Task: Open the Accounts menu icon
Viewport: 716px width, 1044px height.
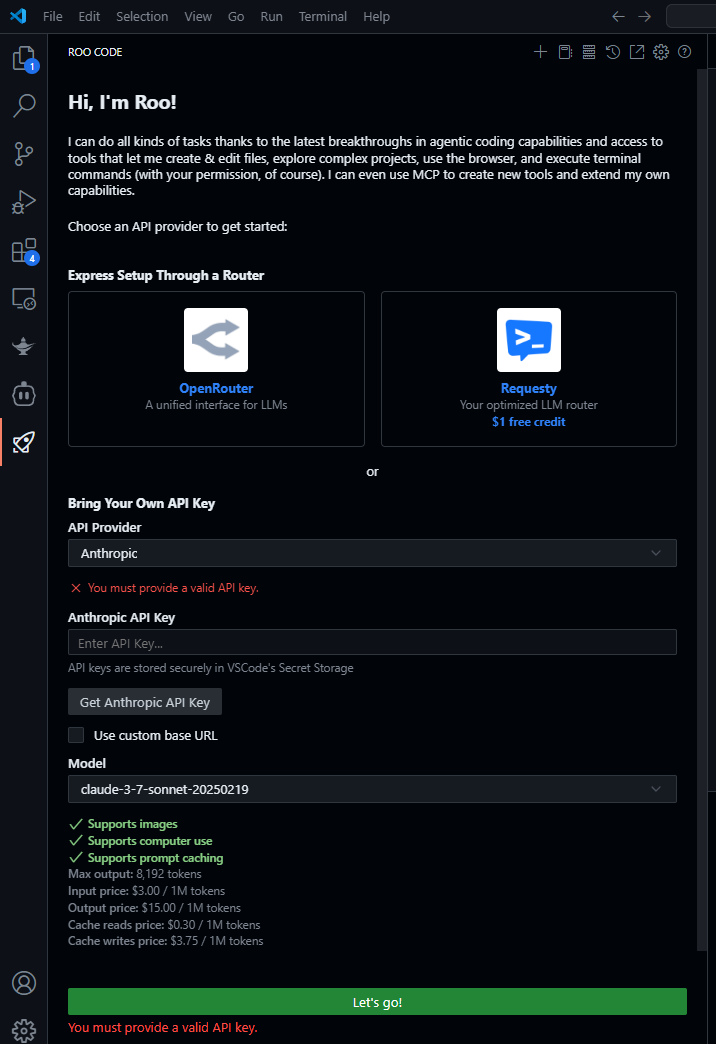Action: (24, 983)
